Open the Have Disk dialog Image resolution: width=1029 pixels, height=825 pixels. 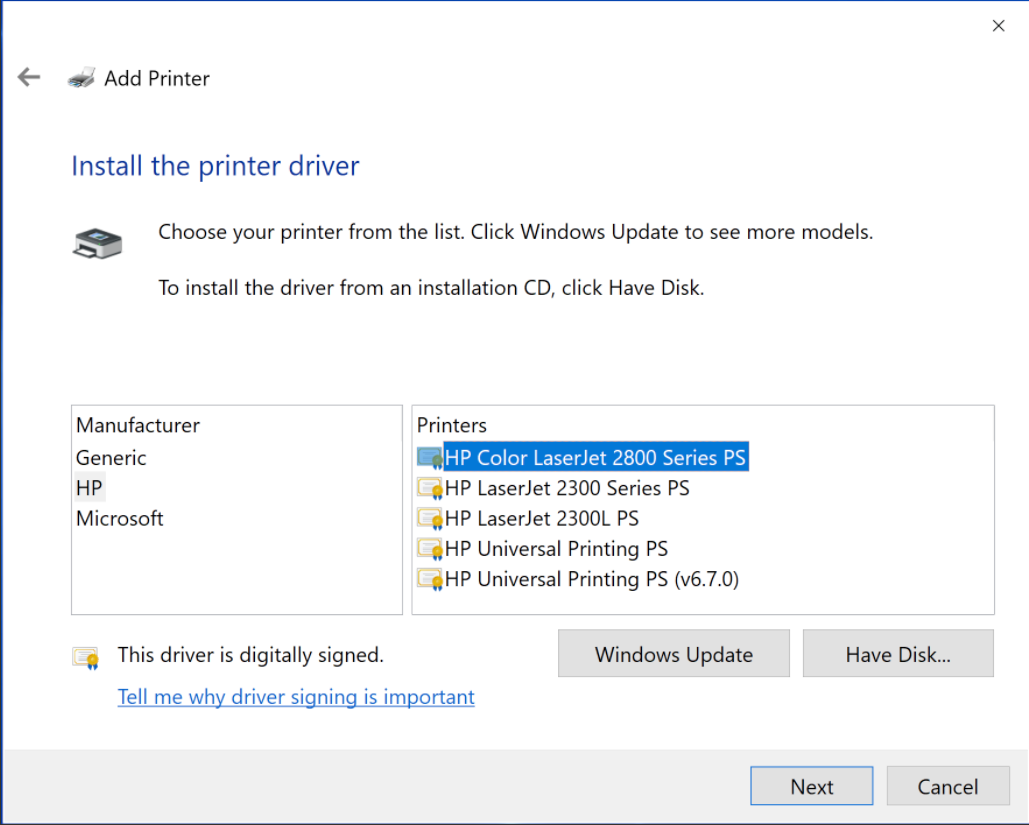point(898,654)
